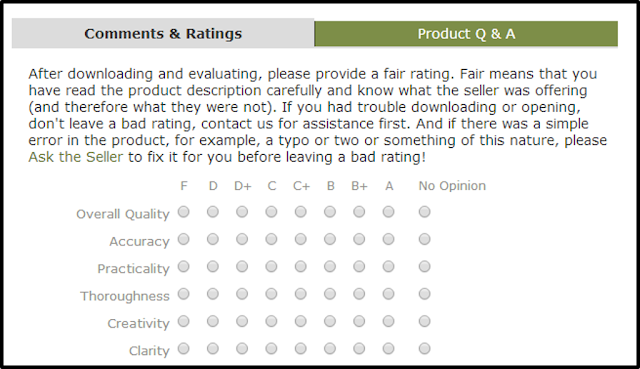Choose No Opinion for Thoroughness

pyautogui.click(x=424, y=294)
